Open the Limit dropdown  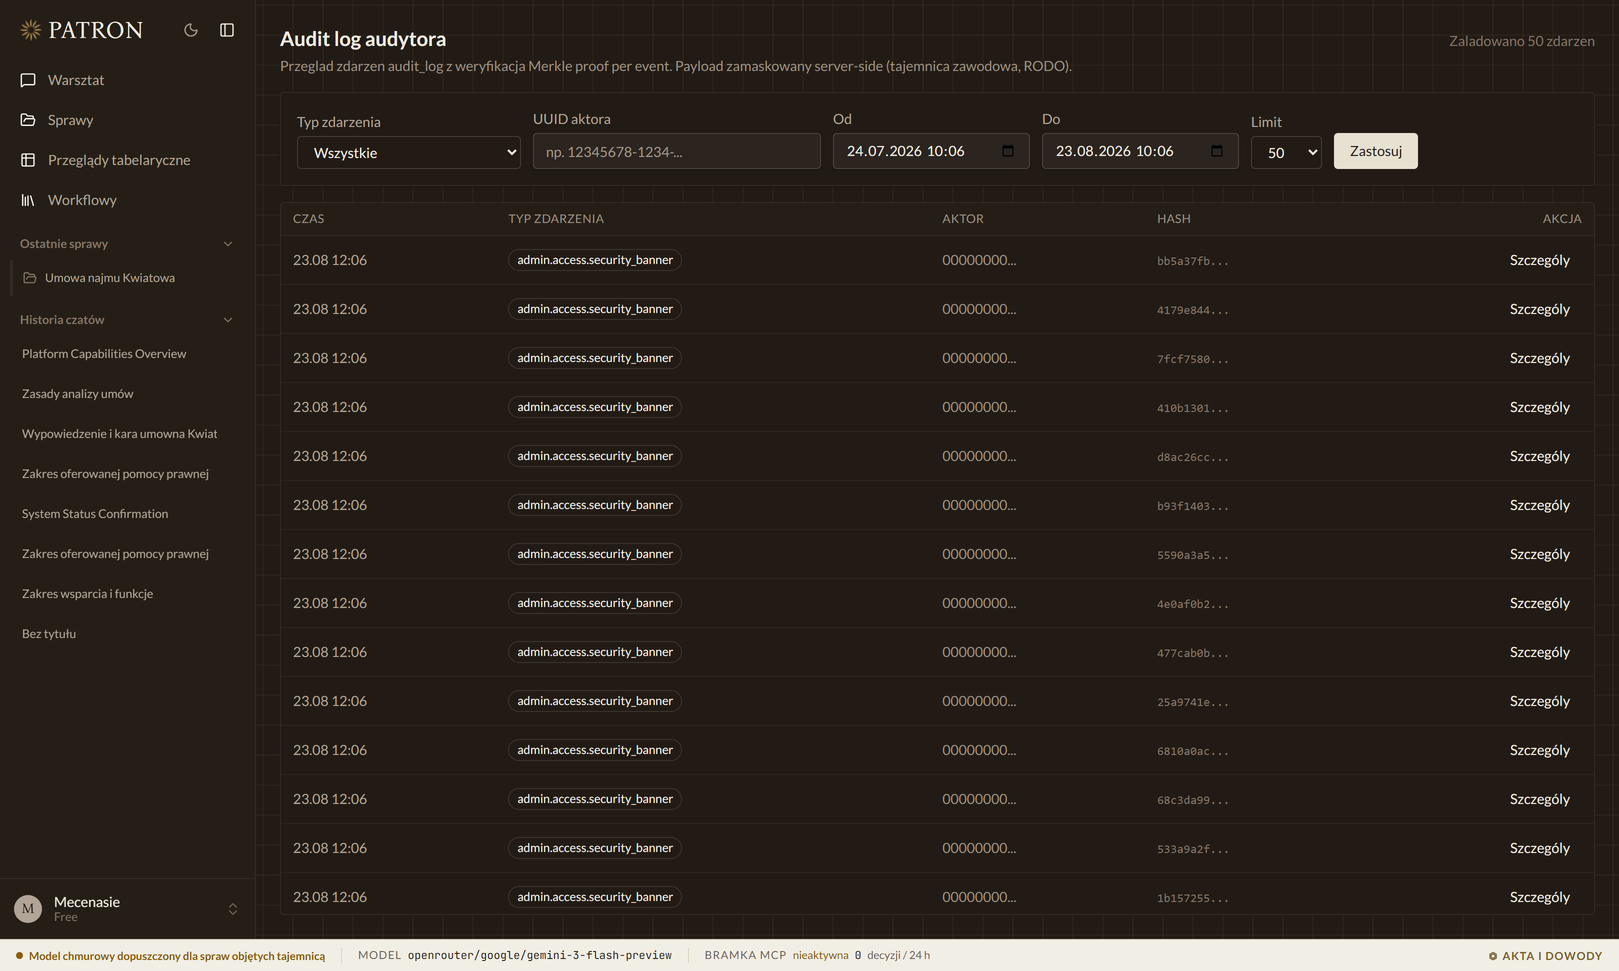pos(1286,152)
